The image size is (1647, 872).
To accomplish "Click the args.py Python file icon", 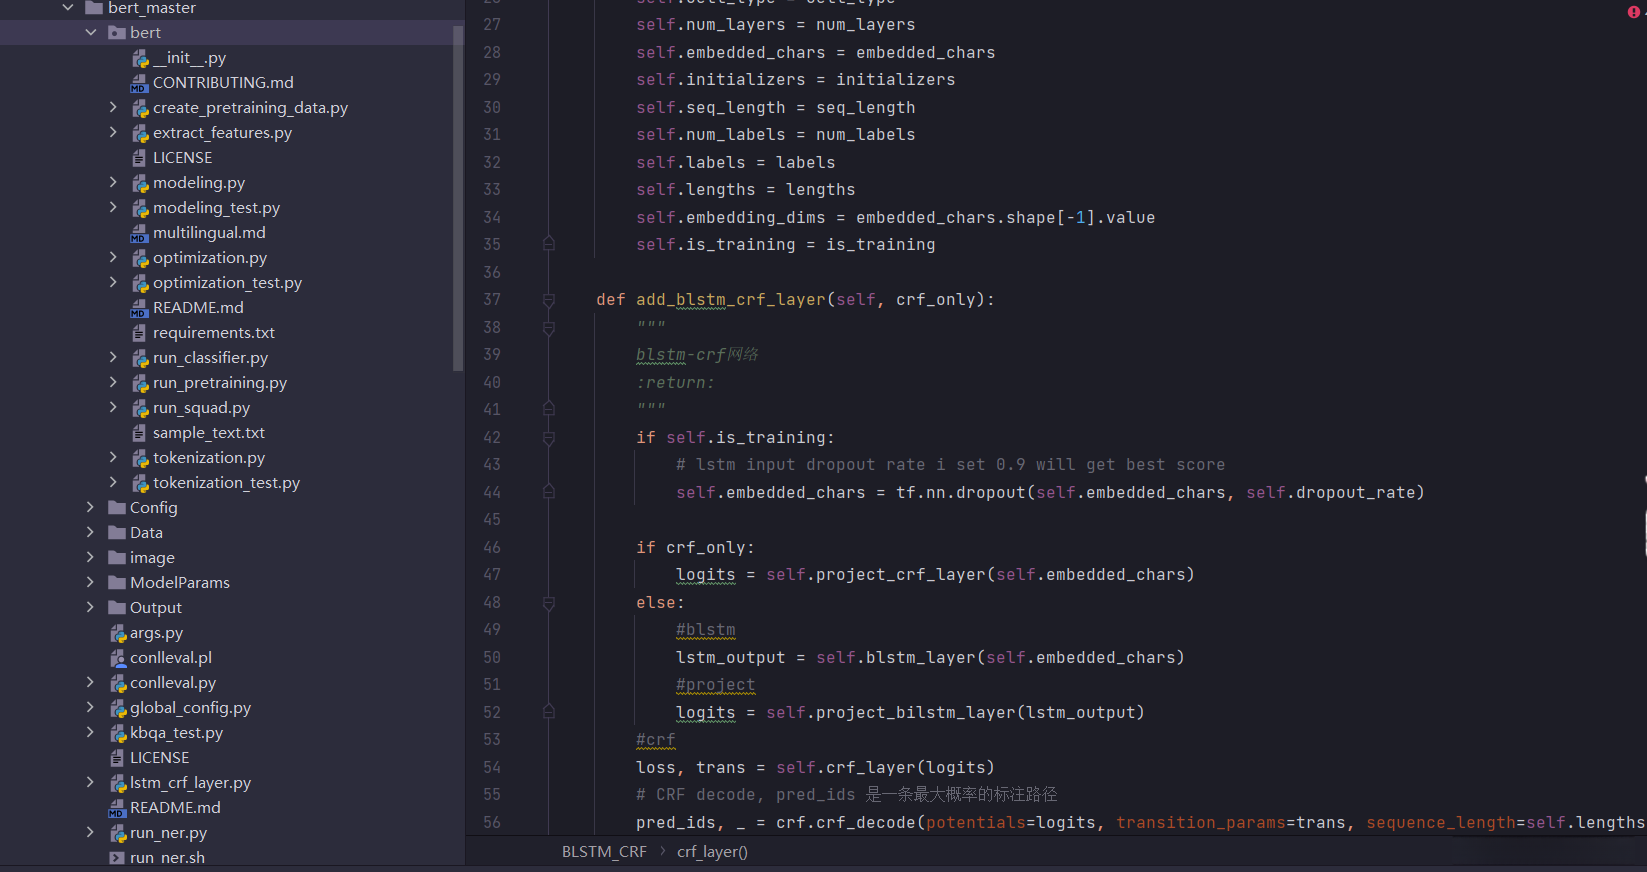I will click(117, 633).
